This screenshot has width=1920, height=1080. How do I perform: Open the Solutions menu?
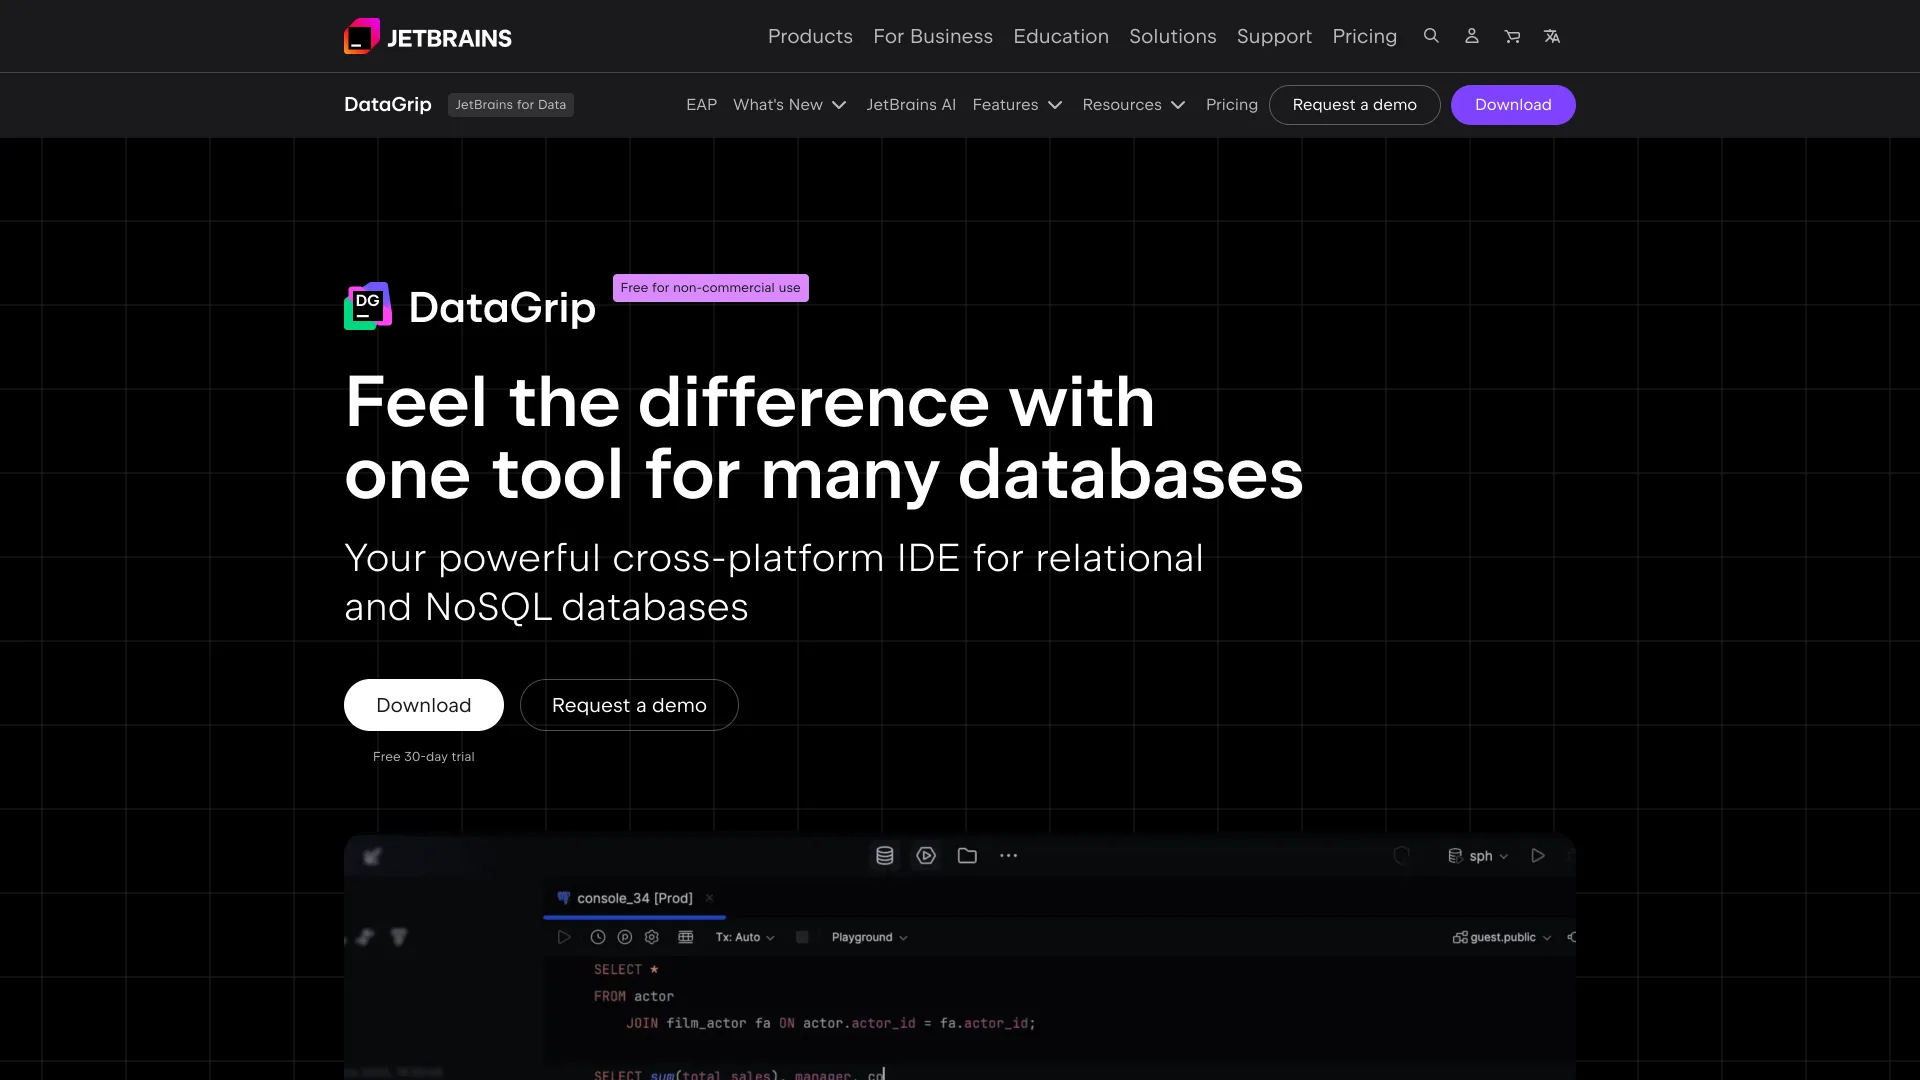point(1173,36)
